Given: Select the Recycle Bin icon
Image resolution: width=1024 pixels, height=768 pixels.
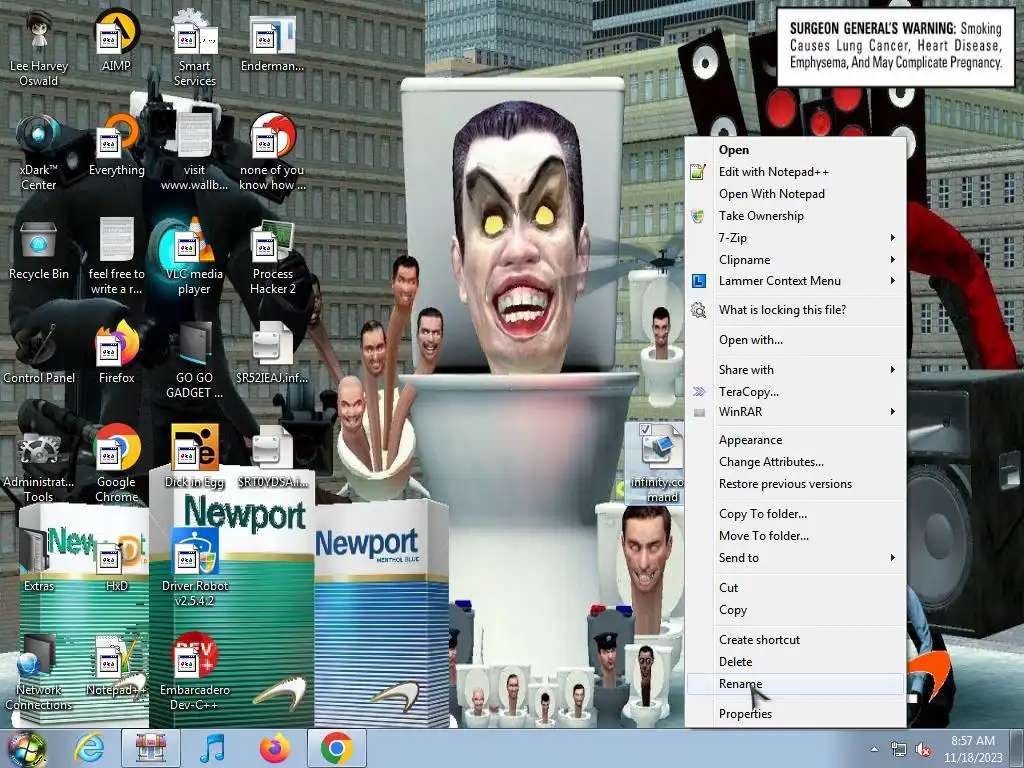Looking at the screenshot, I should click(39, 250).
